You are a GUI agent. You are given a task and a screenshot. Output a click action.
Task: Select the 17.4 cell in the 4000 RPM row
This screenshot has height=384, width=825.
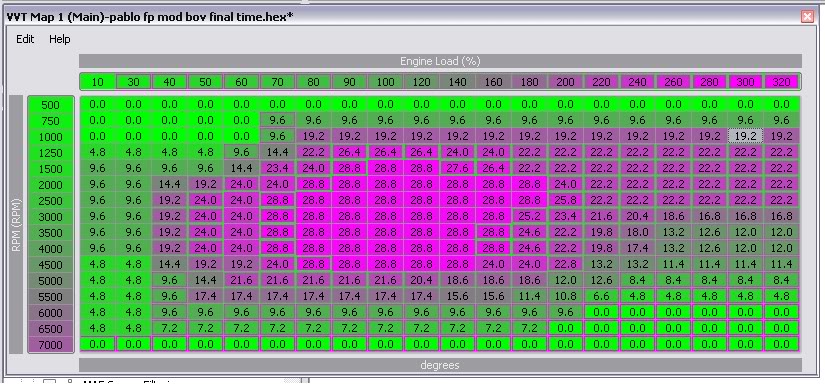(x=637, y=248)
